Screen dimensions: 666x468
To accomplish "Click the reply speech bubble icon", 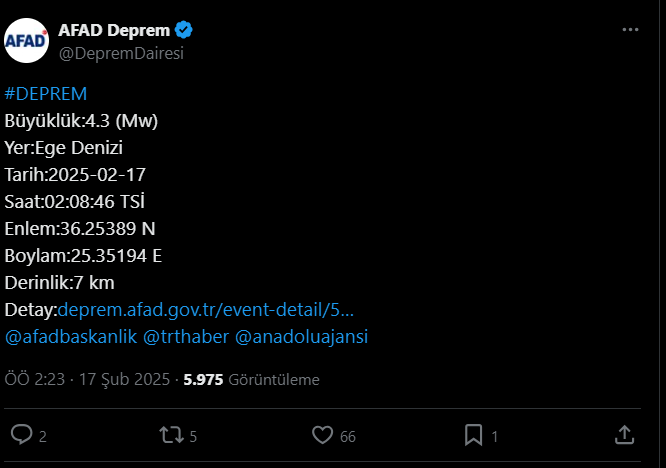I will click(x=21, y=434).
